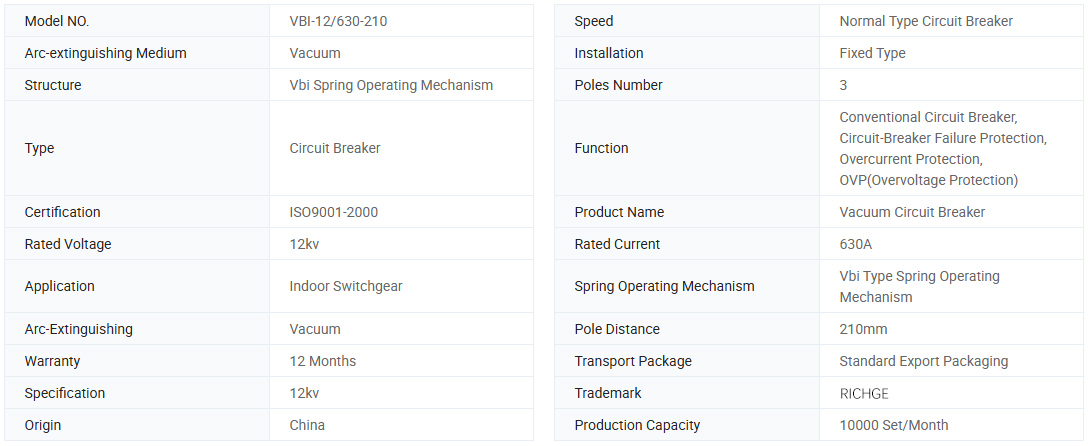Click the ISO9001-2000 certification value

pos(334,212)
